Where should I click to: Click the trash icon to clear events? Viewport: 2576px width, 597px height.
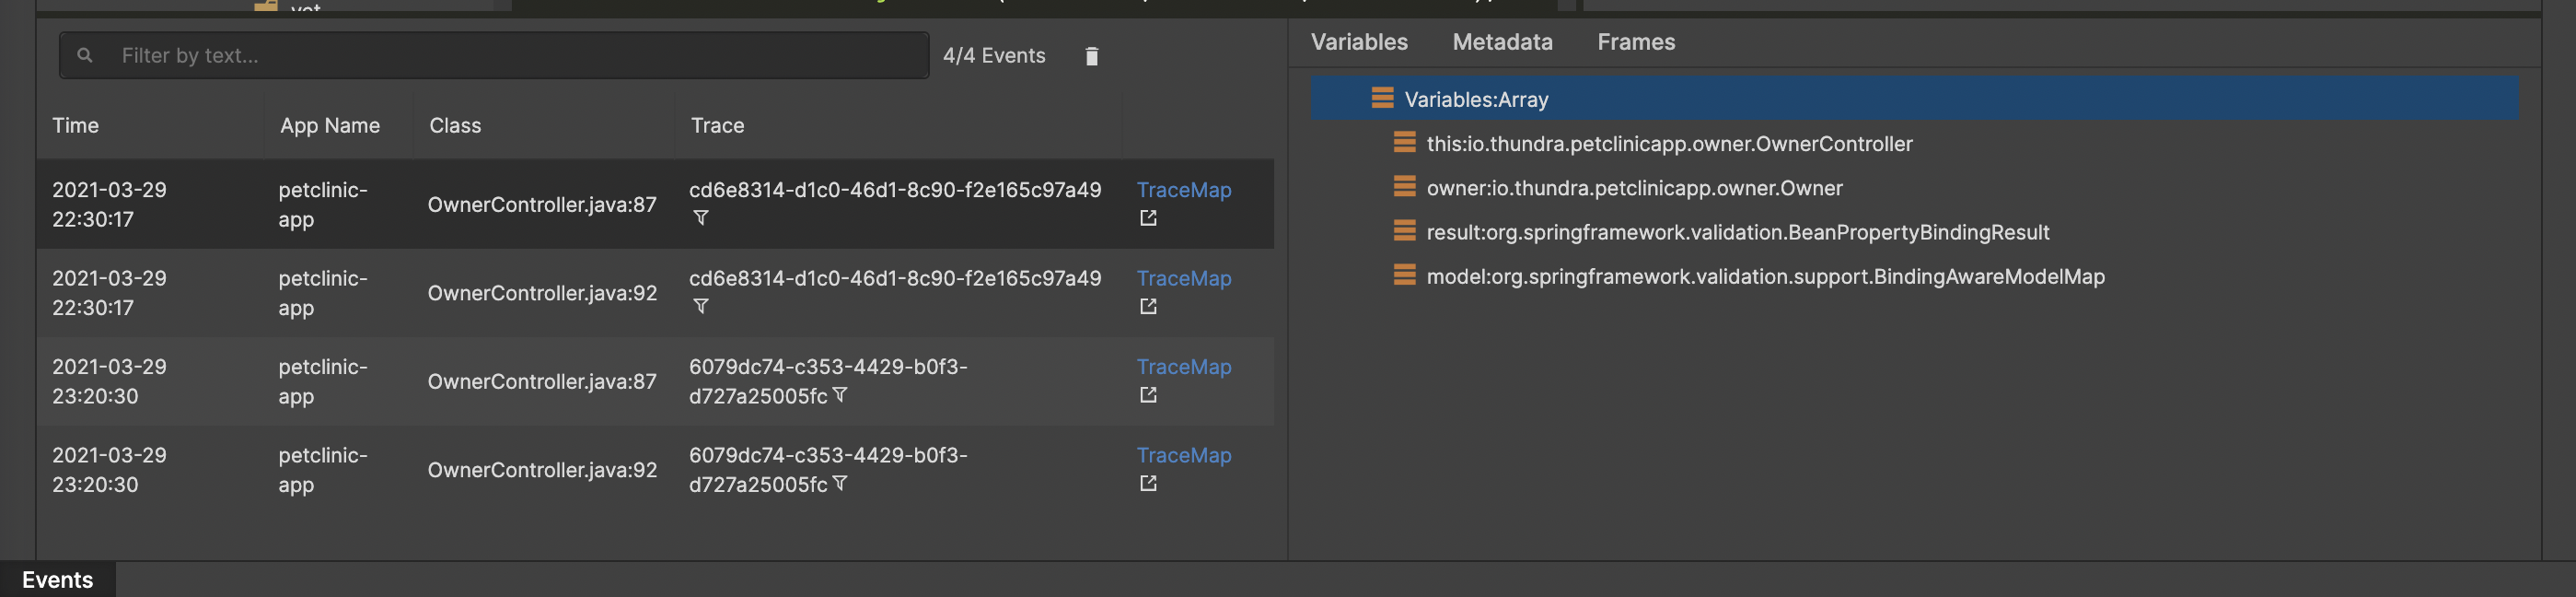(x=1091, y=56)
